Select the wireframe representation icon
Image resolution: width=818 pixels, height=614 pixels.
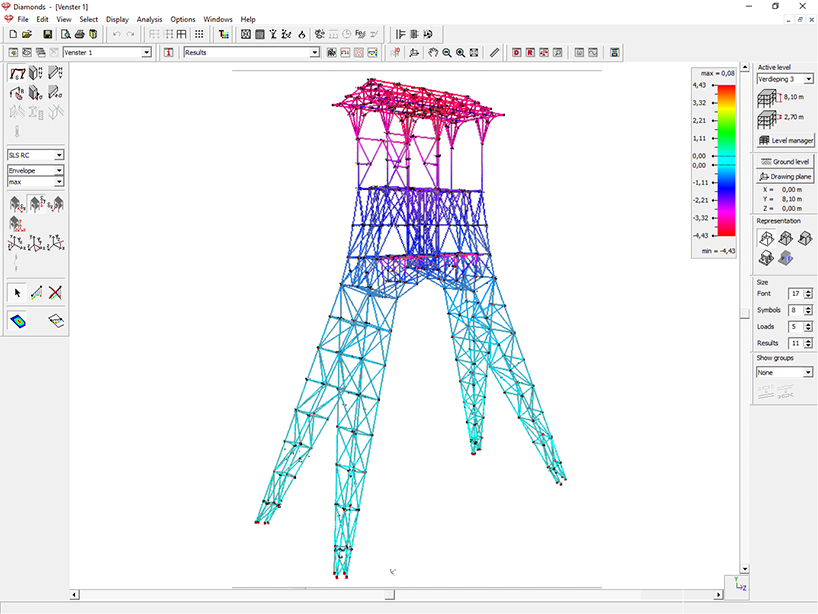tap(766, 239)
